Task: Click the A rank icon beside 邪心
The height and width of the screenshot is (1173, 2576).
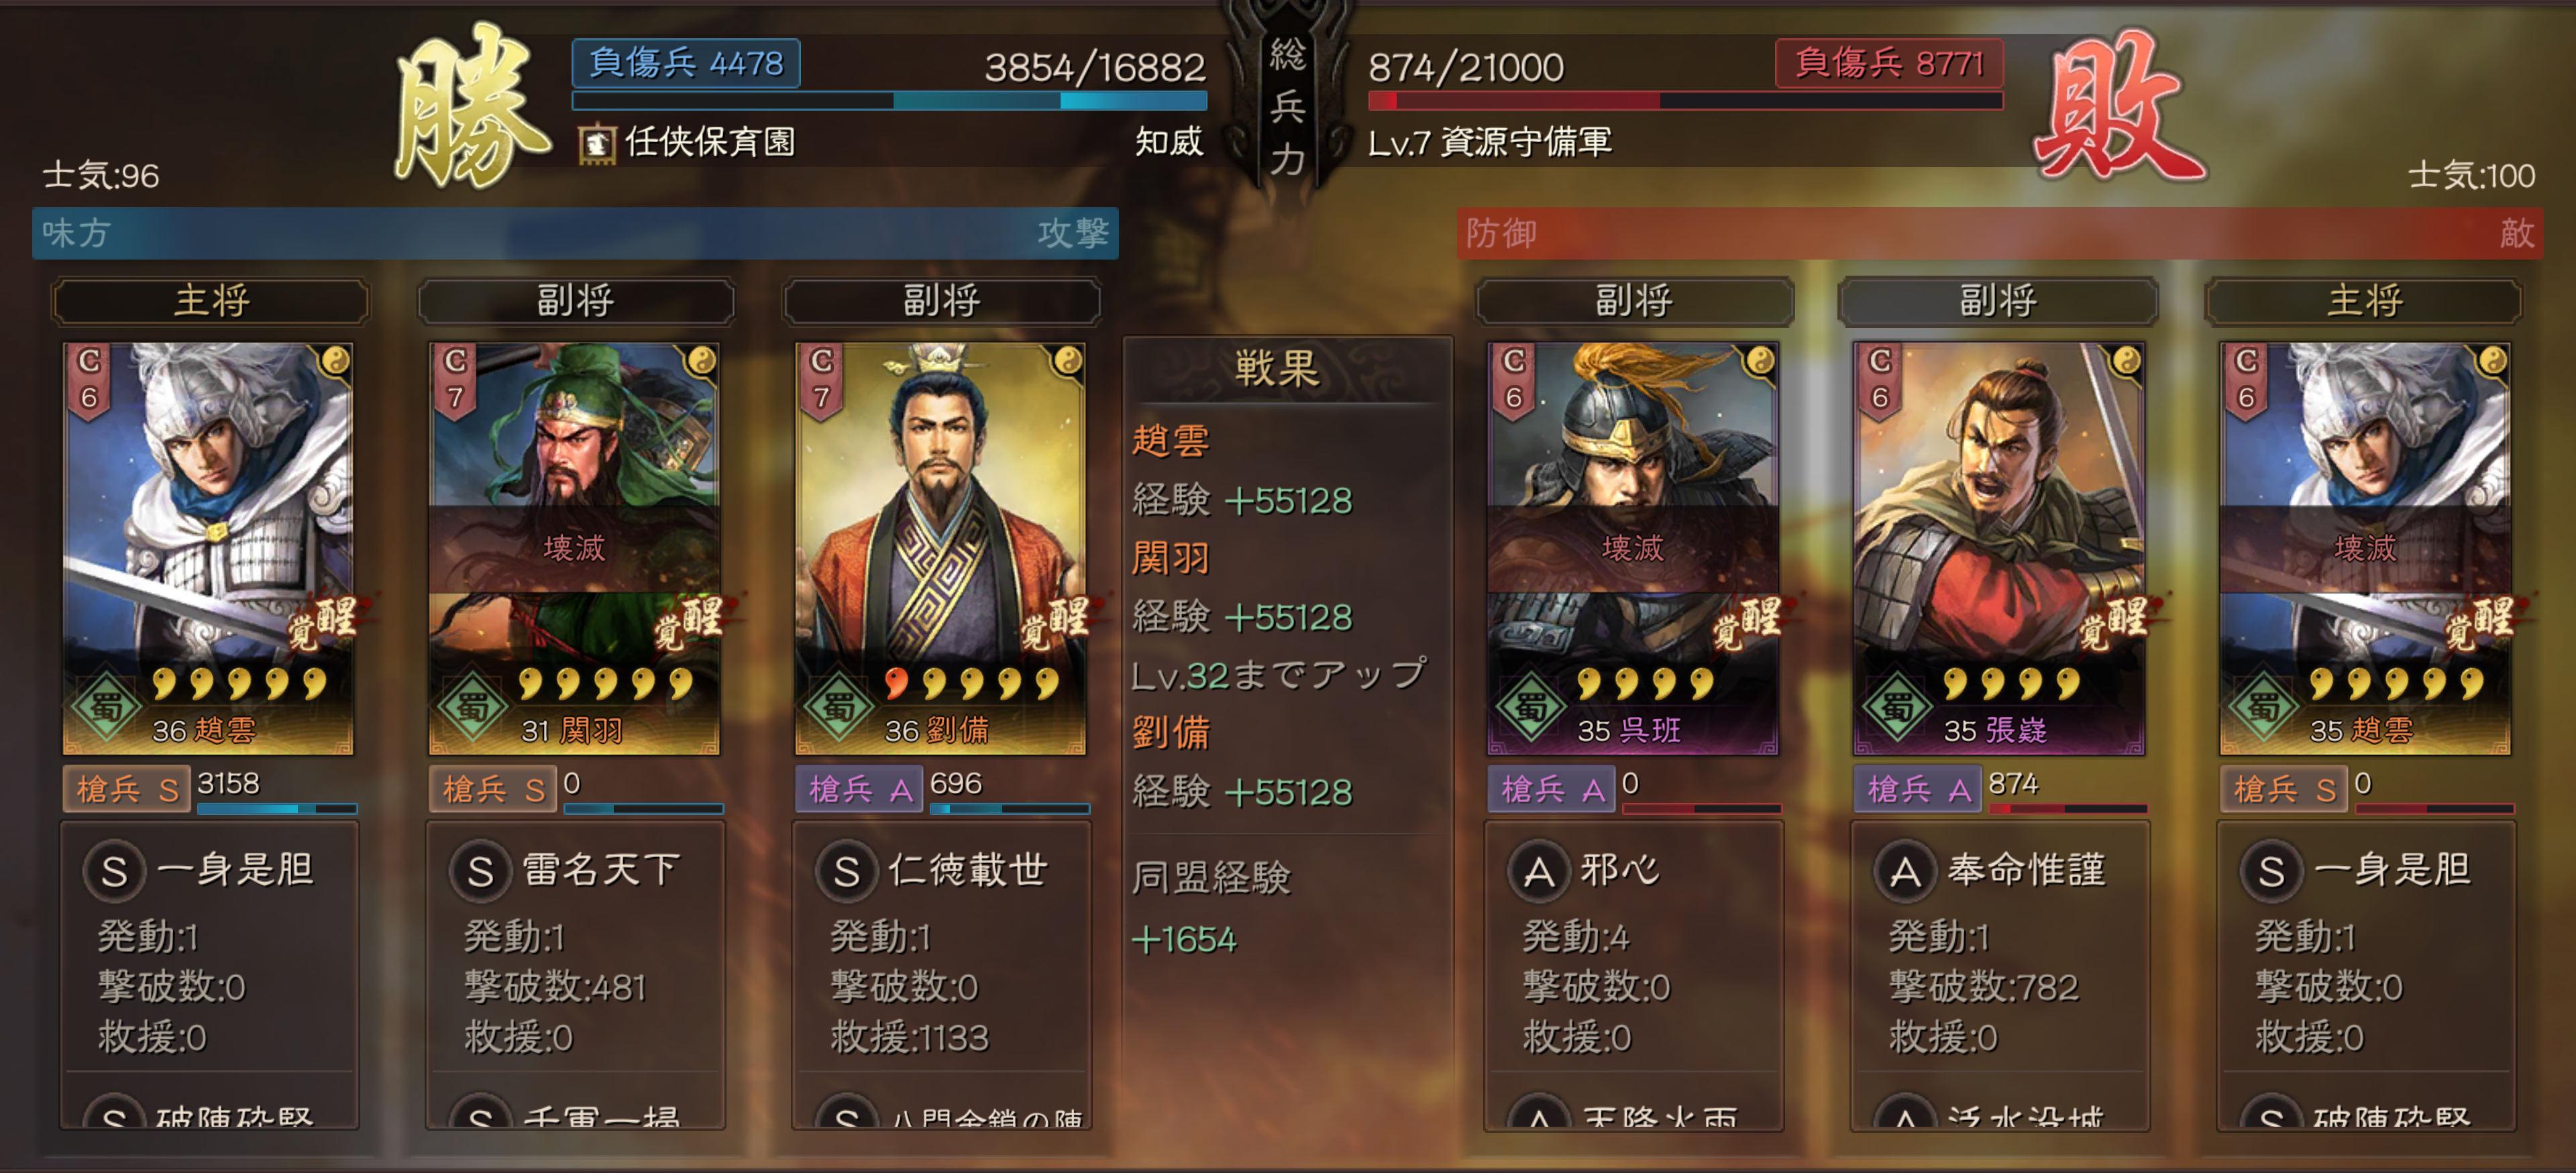Action: pyautogui.click(x=1539, y=871)
